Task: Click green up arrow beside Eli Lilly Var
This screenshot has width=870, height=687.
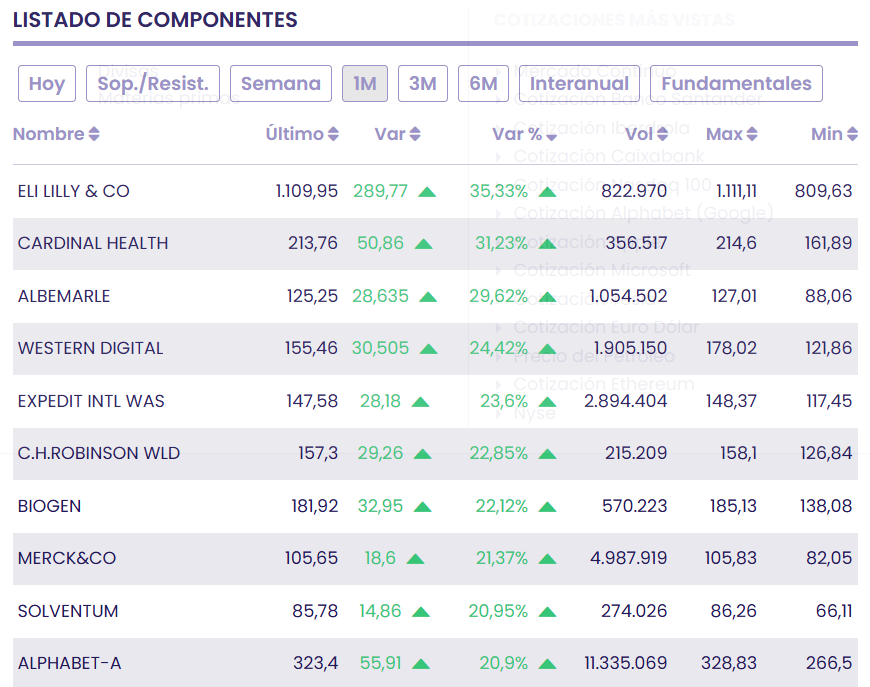Action: click(x=427, y=191)
